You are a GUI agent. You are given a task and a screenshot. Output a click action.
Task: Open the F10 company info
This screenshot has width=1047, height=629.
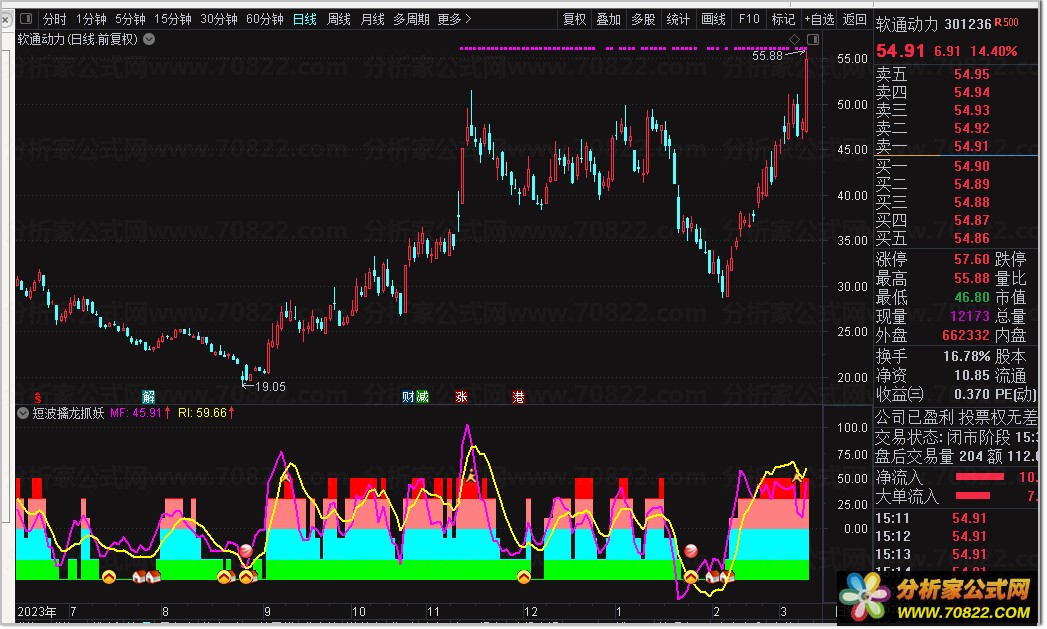[749, 19]
